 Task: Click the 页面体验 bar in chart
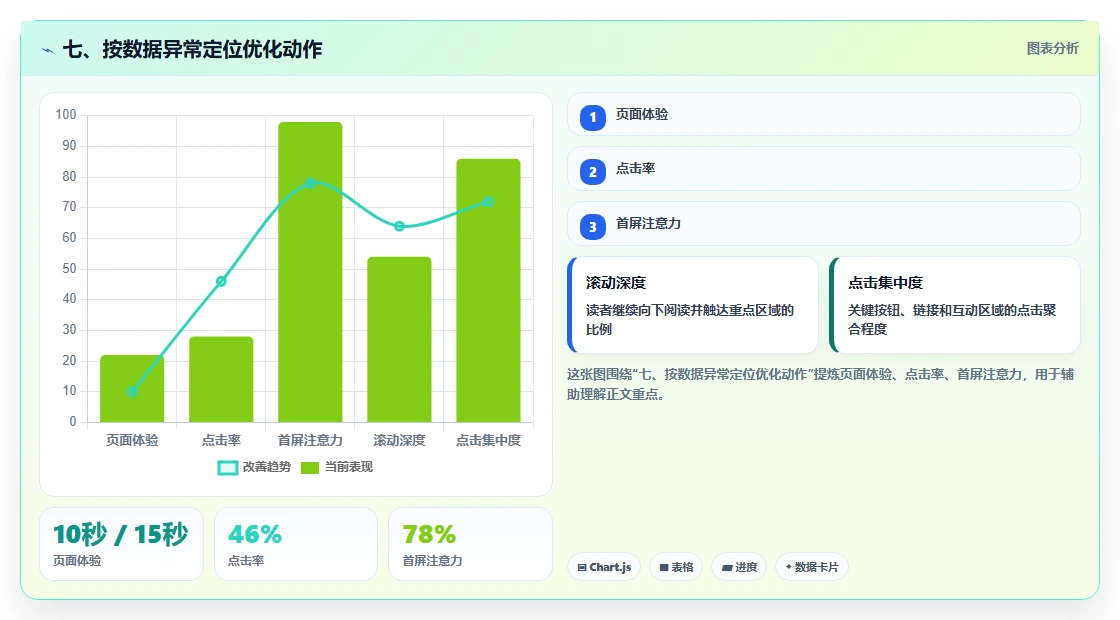click(132, 389)
